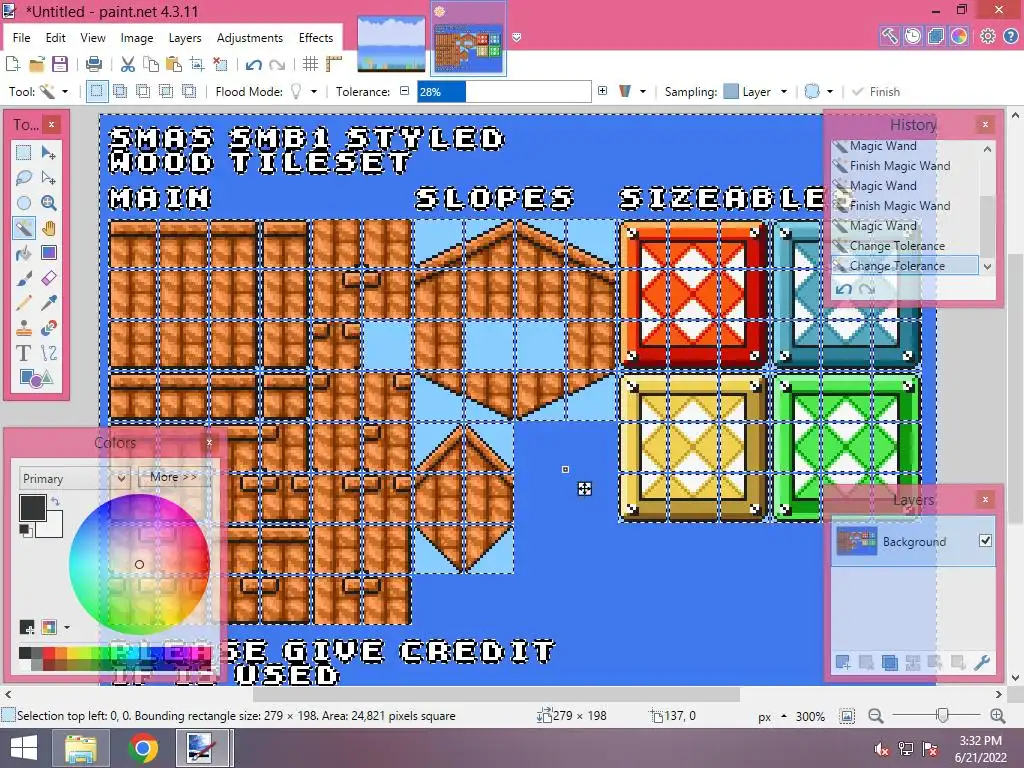Select the Shapes tool
1024x768 pixels.
36,378
